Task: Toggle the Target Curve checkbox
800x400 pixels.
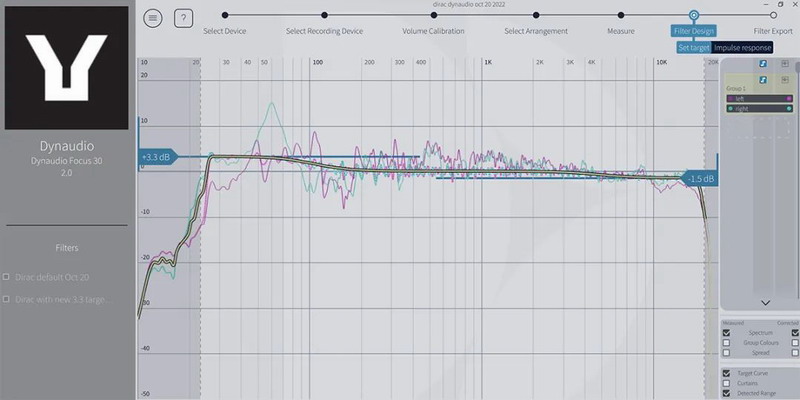Action: (726, 373)
